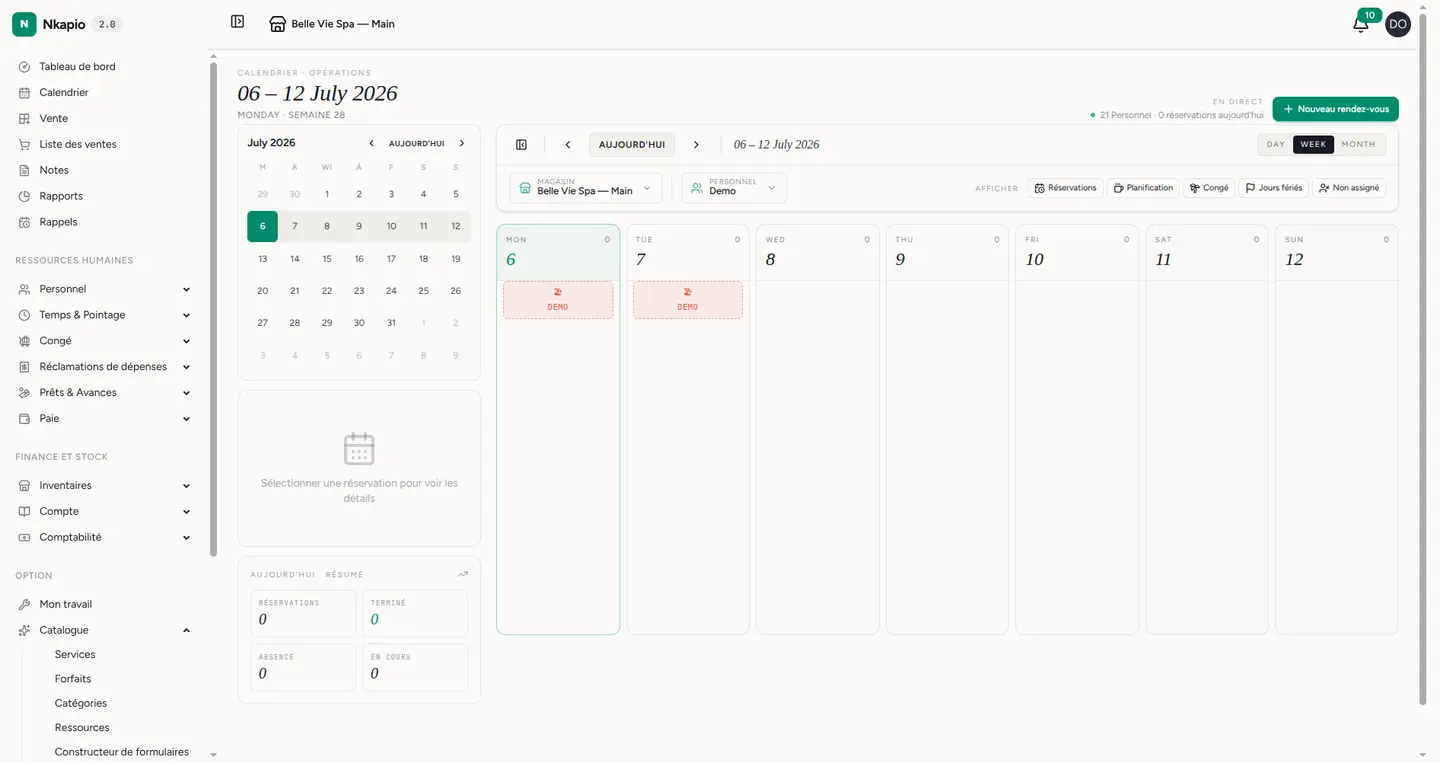Collapse the Catalogue section chevron

186,631
